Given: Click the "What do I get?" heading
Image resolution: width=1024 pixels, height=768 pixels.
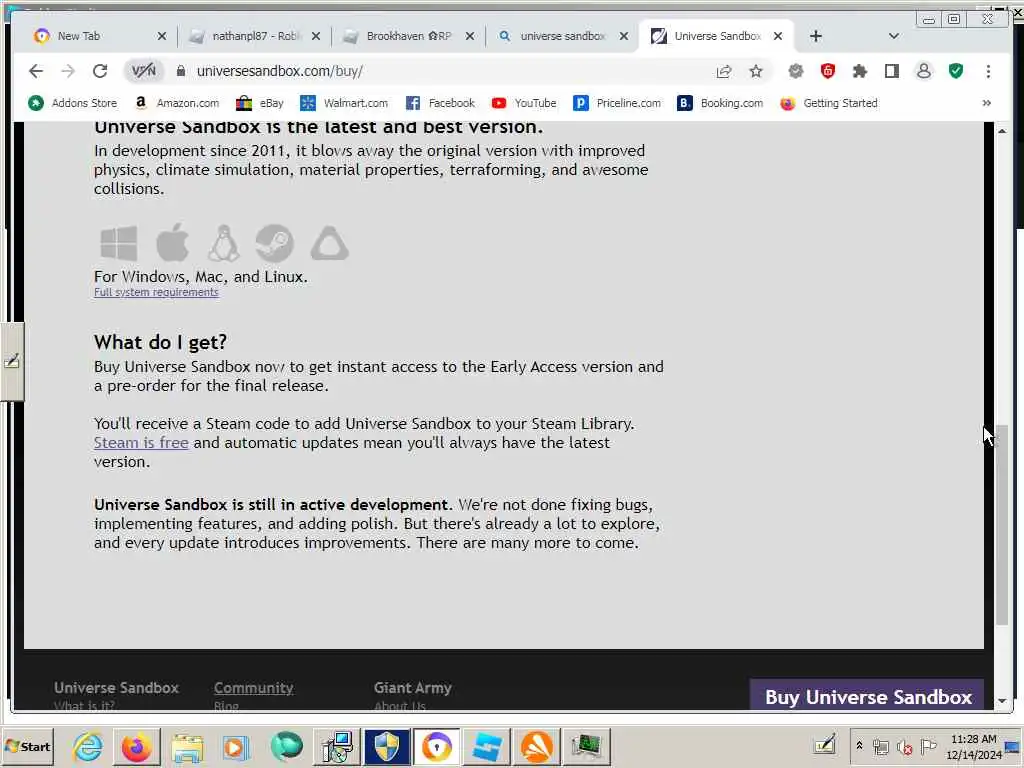Looking at the screenshot, I should tap(160, 342).
